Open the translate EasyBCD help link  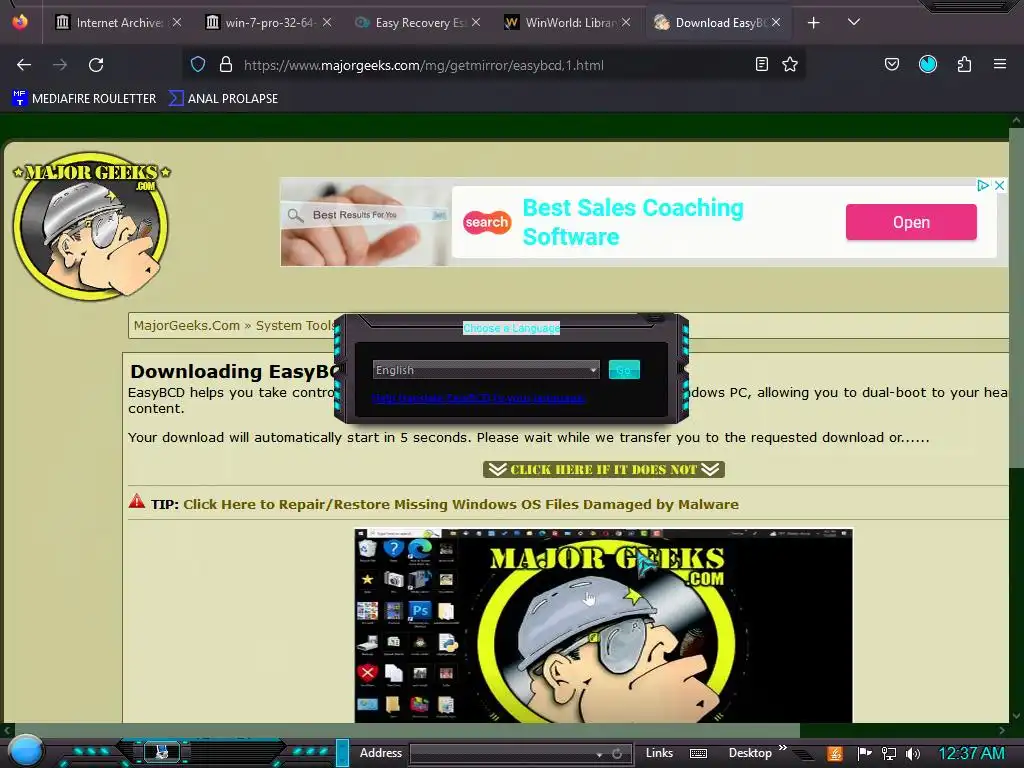(478, 398)
